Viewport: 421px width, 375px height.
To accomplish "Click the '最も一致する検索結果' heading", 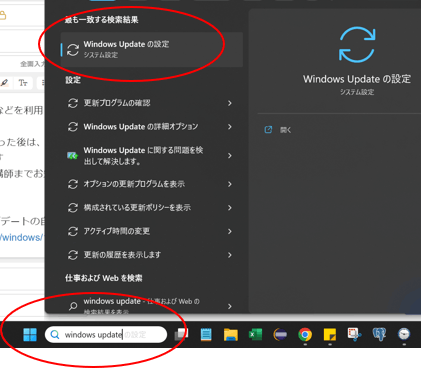I will coord(102,20).
